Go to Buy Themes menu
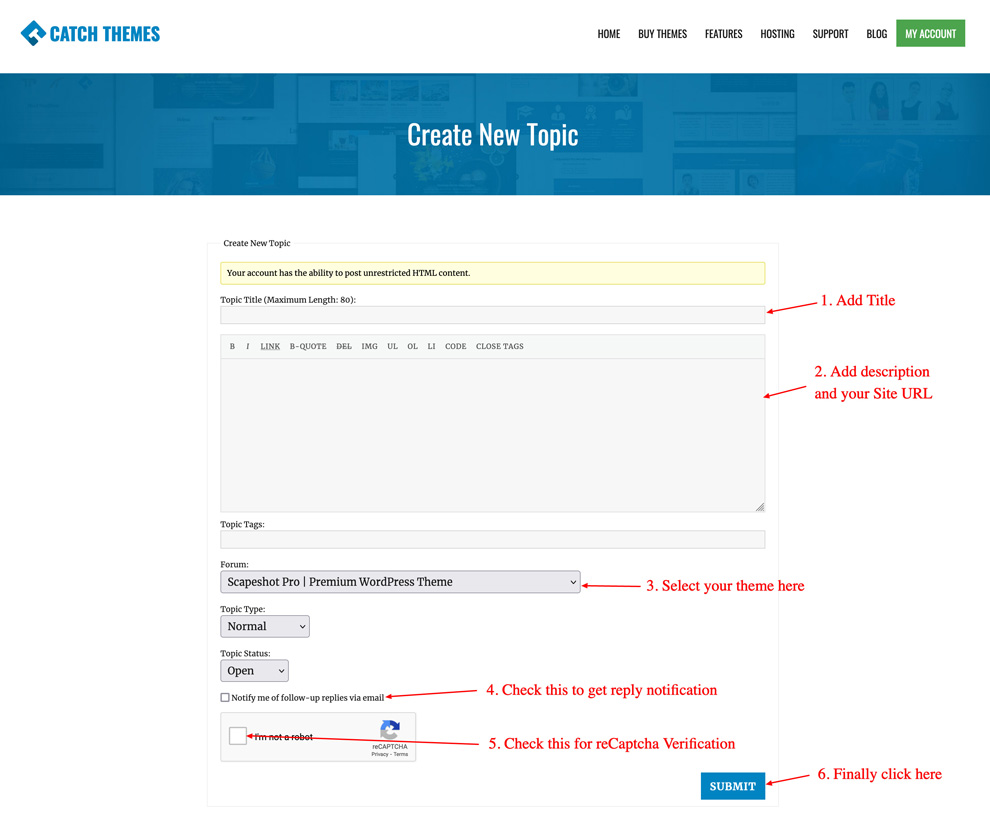Image resolution: width=990 pixels, height=827 pixels. pyautogui.click(x=662, y=34)
